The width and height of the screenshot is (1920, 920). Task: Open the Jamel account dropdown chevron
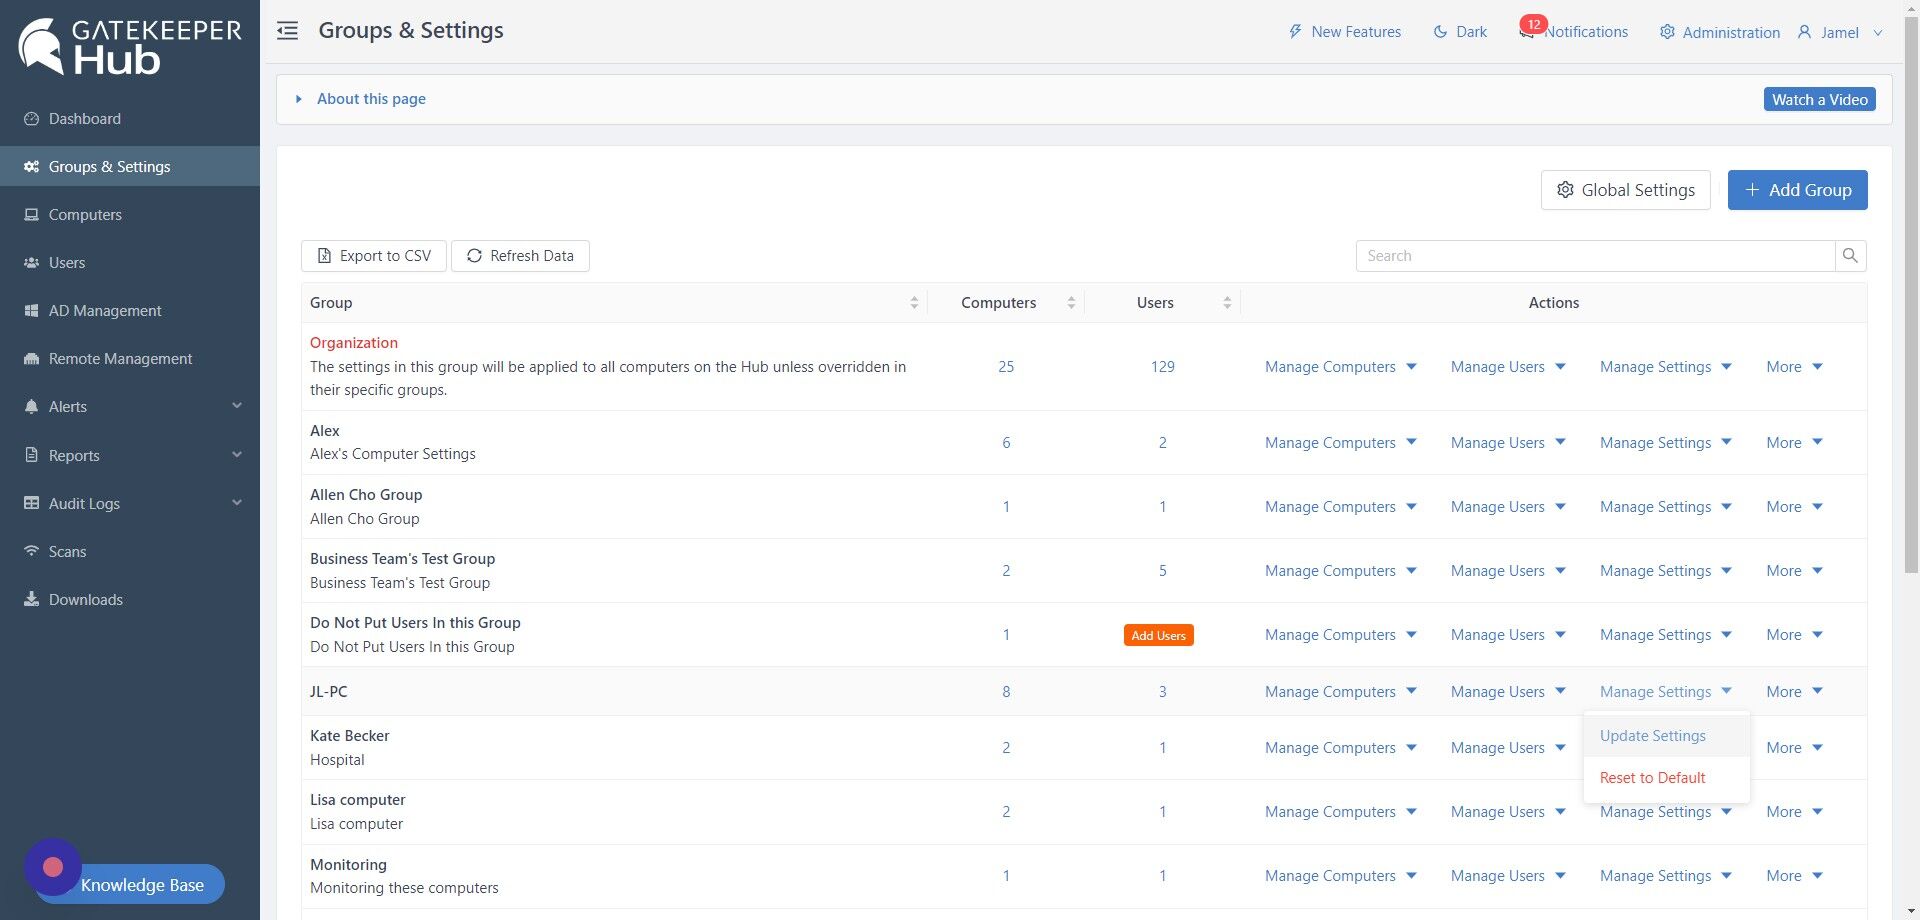[x=1878, y=32]
